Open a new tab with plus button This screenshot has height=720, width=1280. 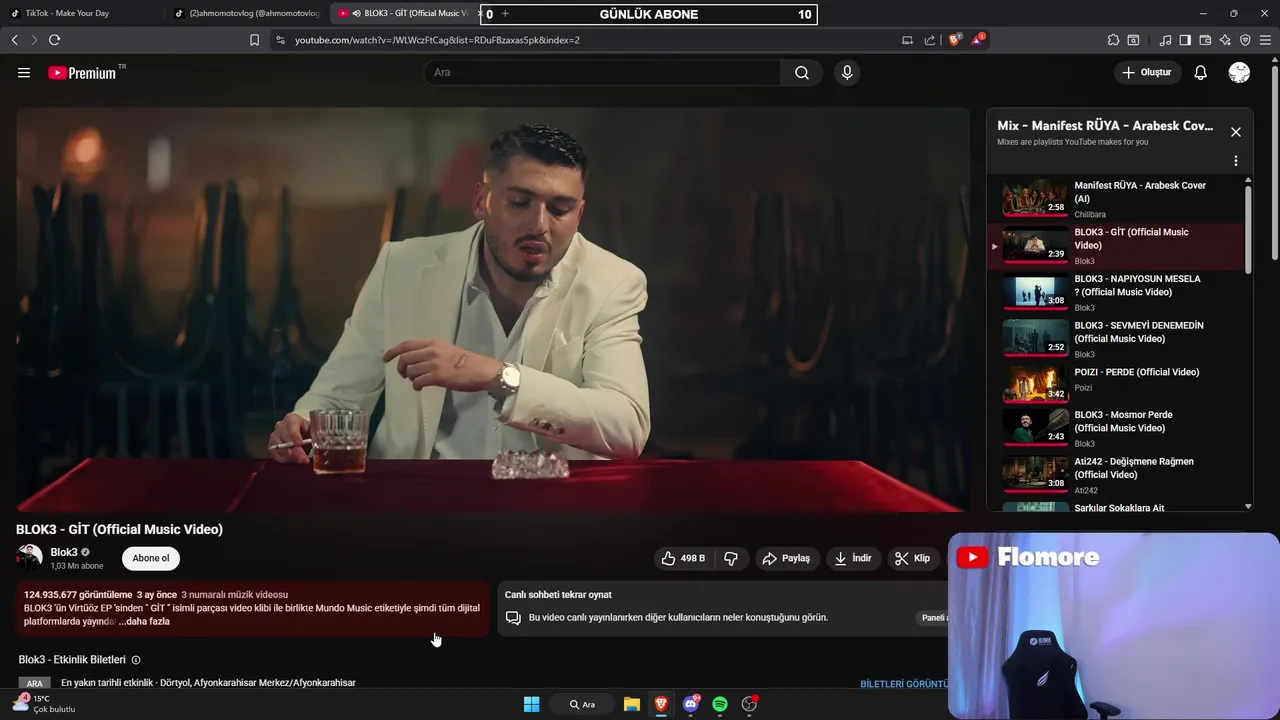click(505, 13)
